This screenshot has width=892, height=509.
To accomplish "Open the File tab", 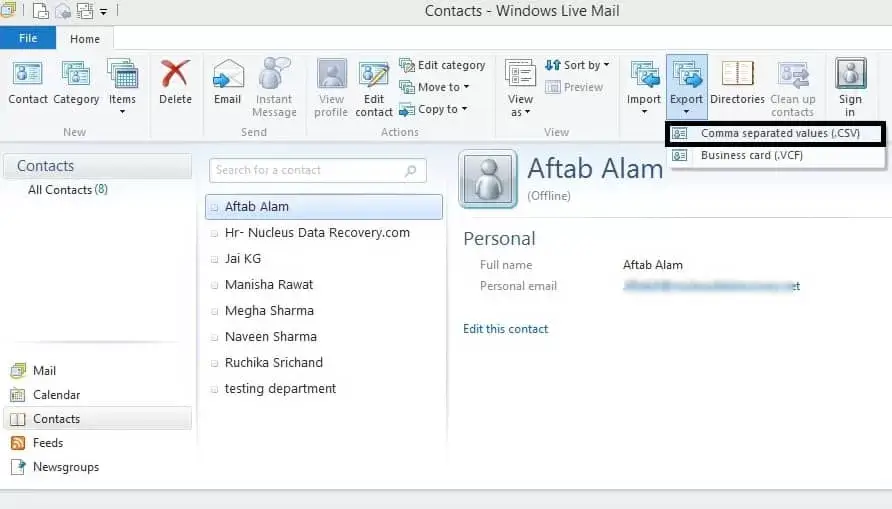I will [28, 38].
